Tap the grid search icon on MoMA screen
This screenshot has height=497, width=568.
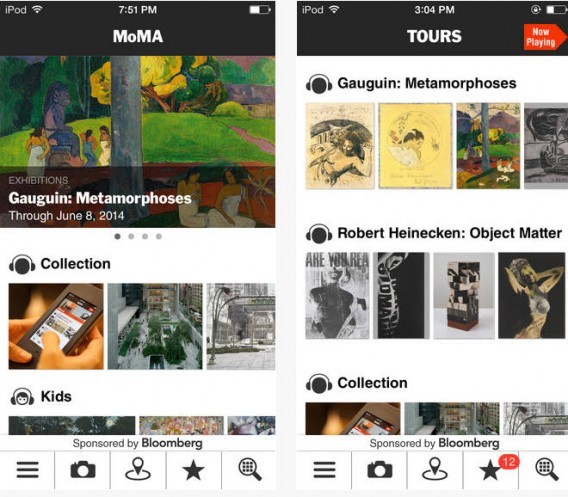(x=250, y=470)
